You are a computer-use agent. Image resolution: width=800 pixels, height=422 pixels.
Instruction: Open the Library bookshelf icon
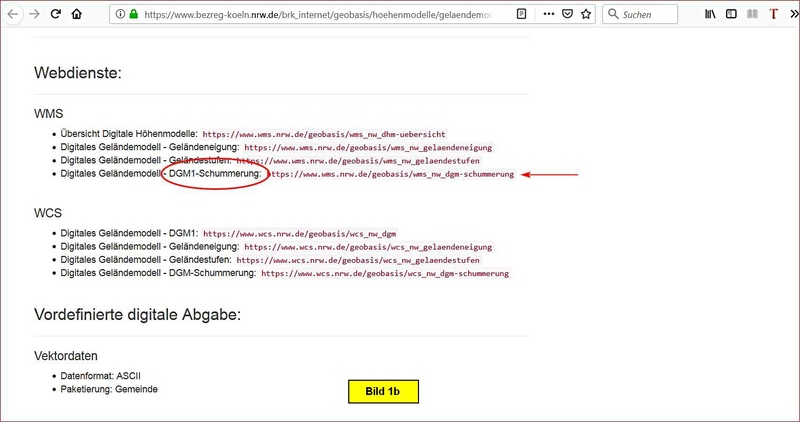pos(711,15)
